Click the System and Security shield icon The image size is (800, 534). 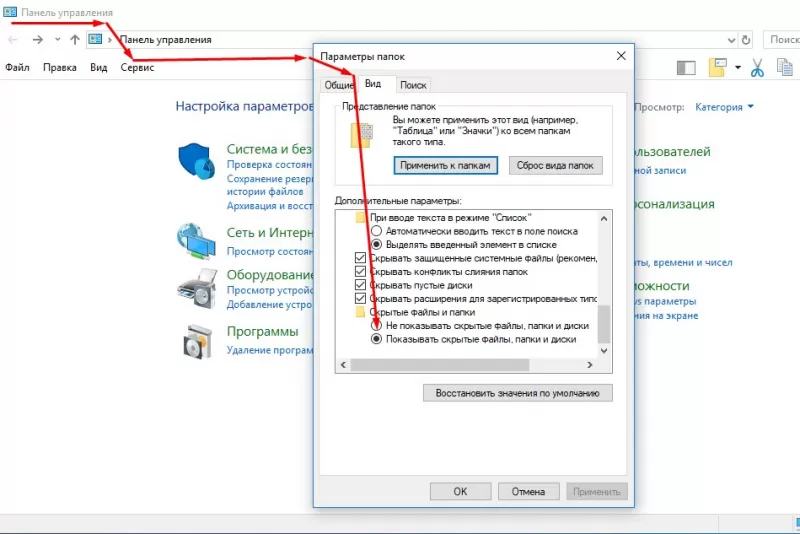point(196,161)
